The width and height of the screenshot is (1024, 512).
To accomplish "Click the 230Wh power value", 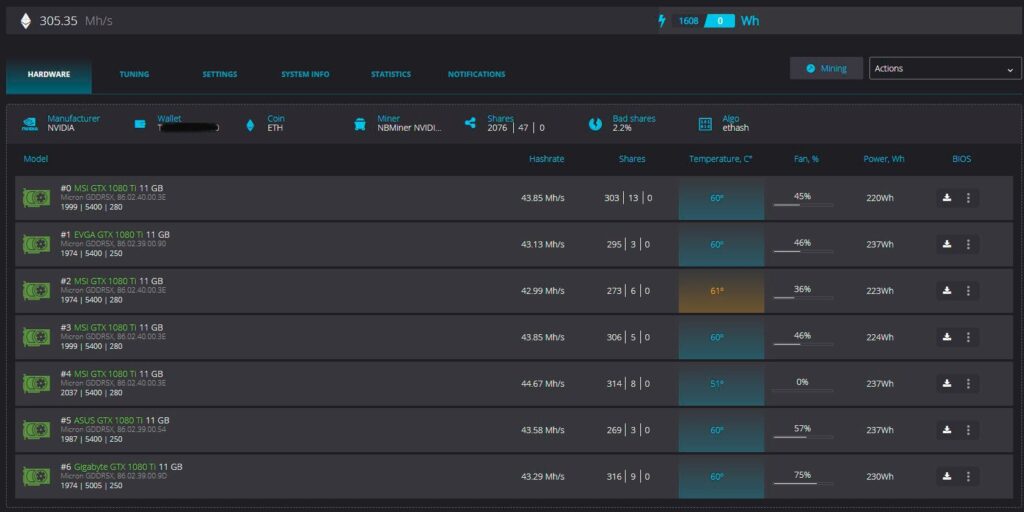I will click(880, 477).
